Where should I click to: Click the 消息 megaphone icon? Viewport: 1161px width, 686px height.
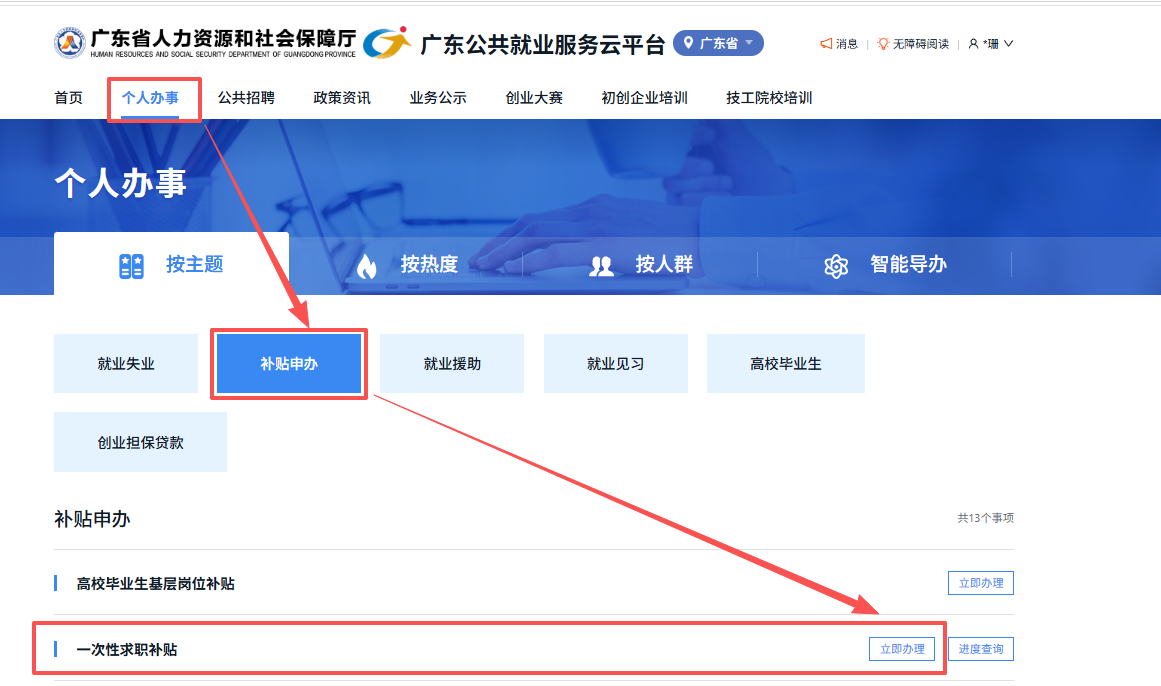tap(826, 44)
